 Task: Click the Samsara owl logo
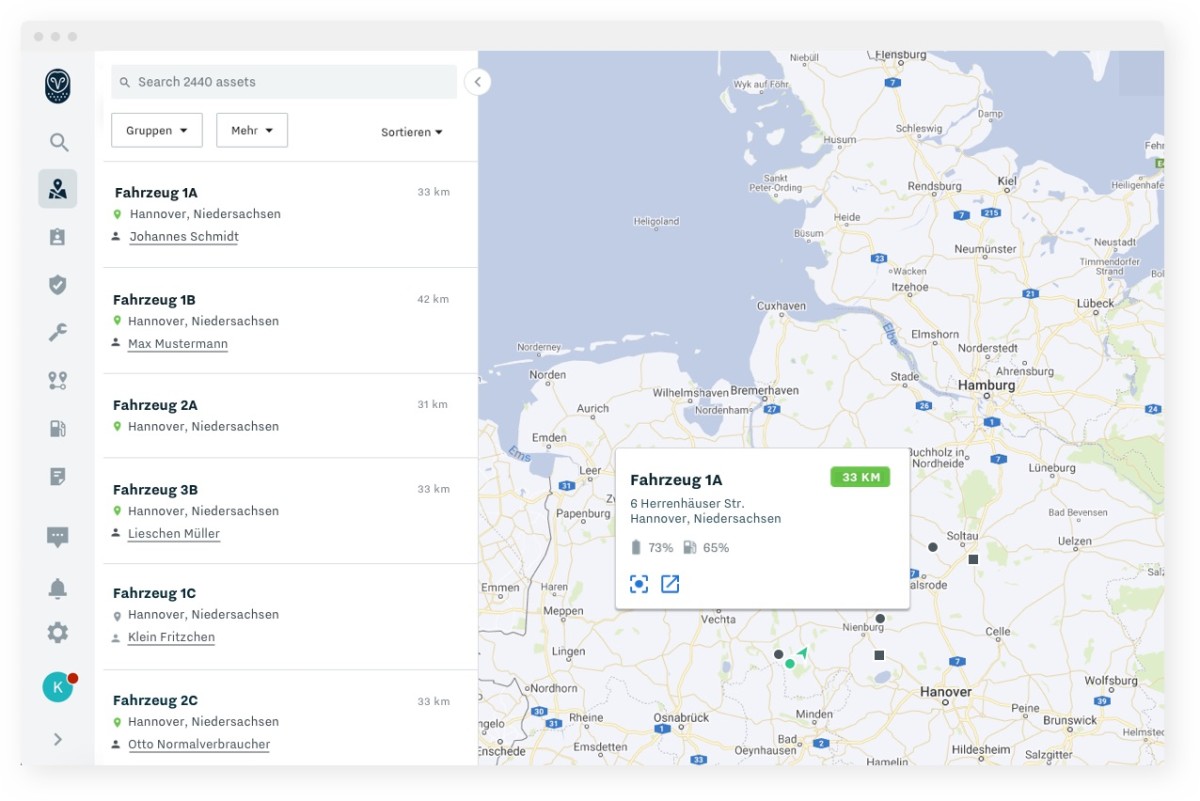coord(58,86)
